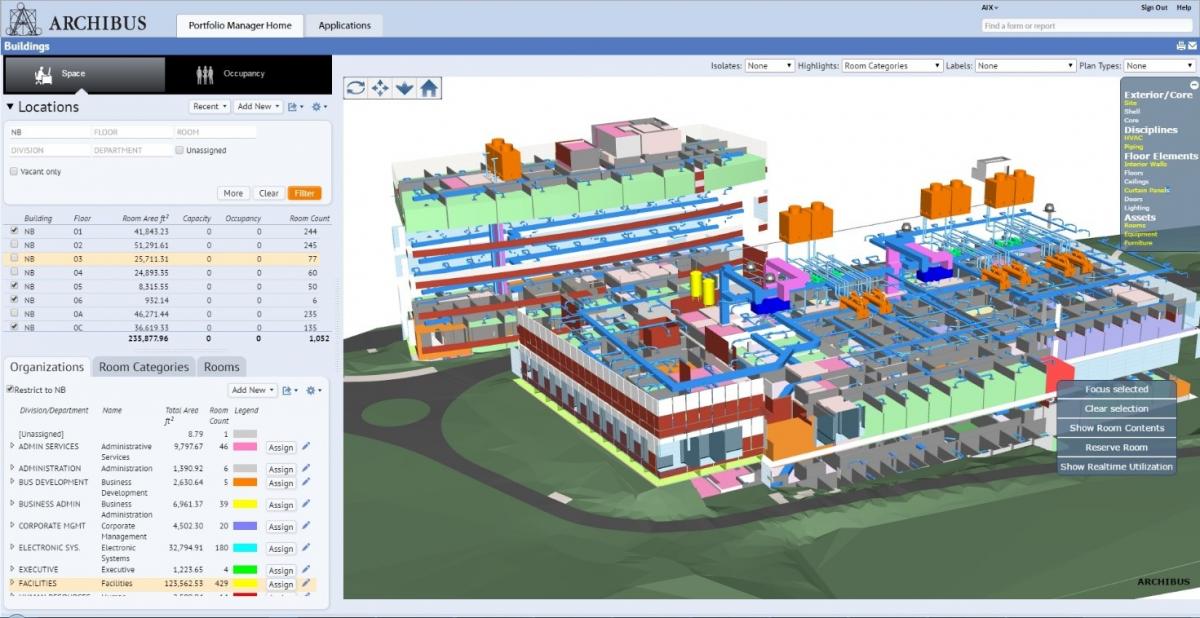Select the Space tab
The image size is (1200, 618).
tap(85, 74)
